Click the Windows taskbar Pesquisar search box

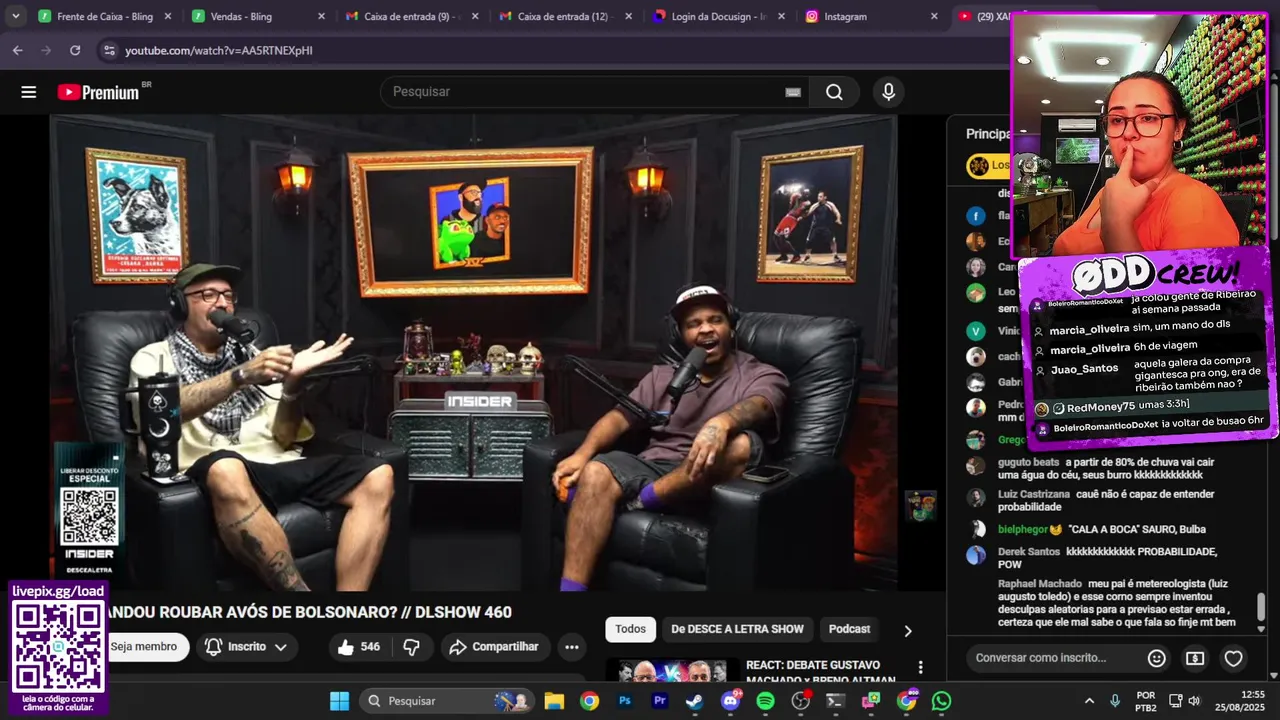448,701
